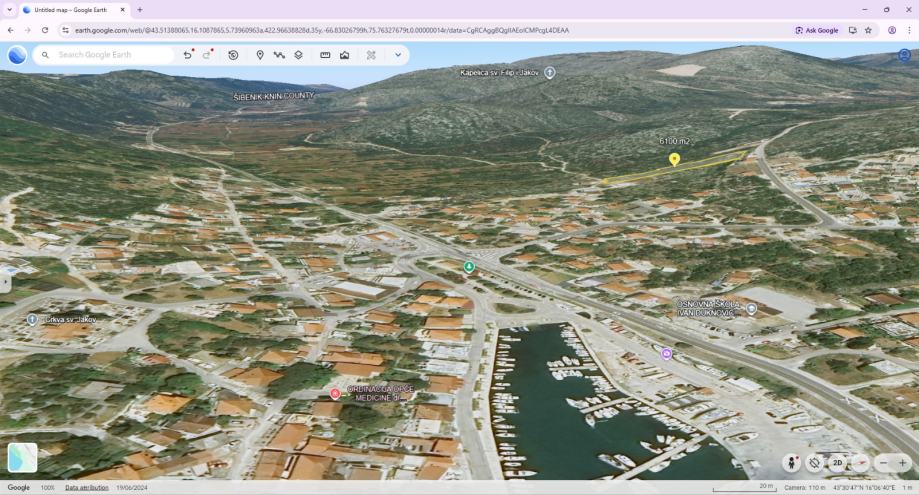919x495 pixels.
Task: Redo the last map edit
Action: point(207,54)
